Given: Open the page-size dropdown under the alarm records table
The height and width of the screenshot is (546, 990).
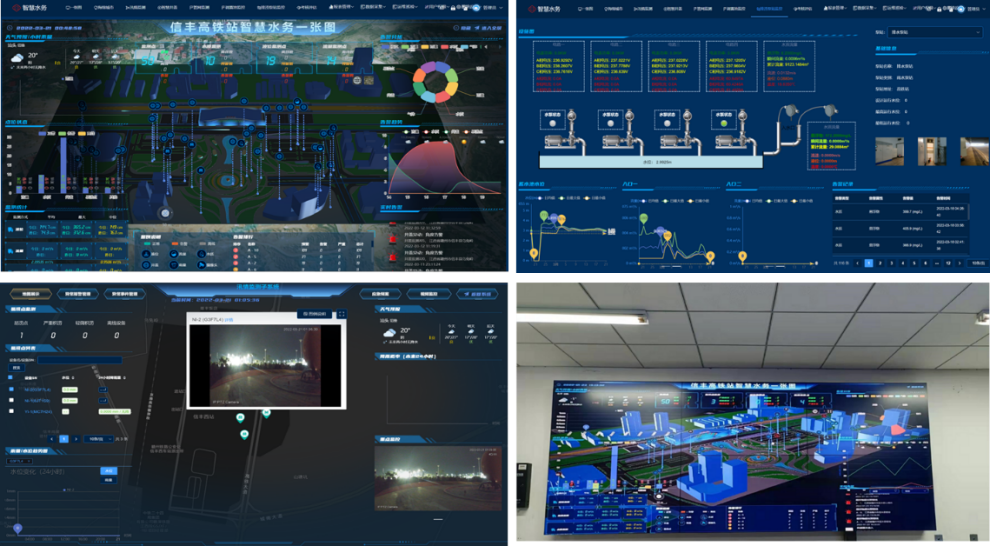Looking at the screenshot, I should [977, 263].
